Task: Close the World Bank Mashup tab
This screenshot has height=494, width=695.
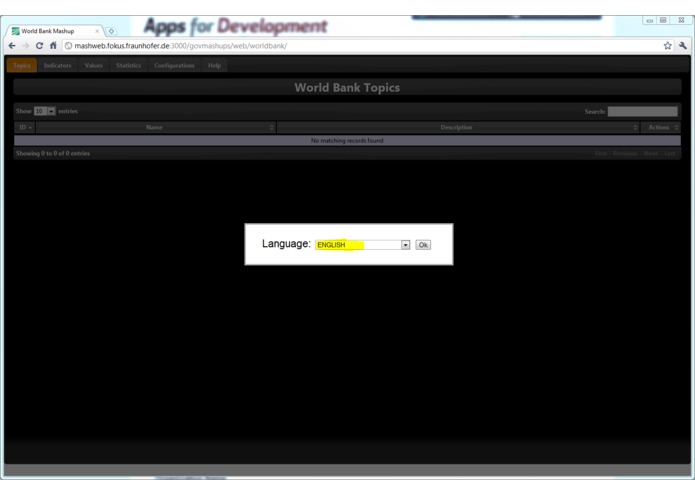Action: pos(97,31)
